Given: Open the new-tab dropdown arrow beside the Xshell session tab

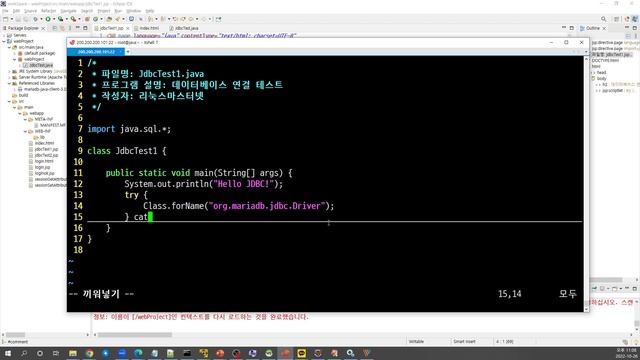Looking at the screenshot, I should click(128, 52).
